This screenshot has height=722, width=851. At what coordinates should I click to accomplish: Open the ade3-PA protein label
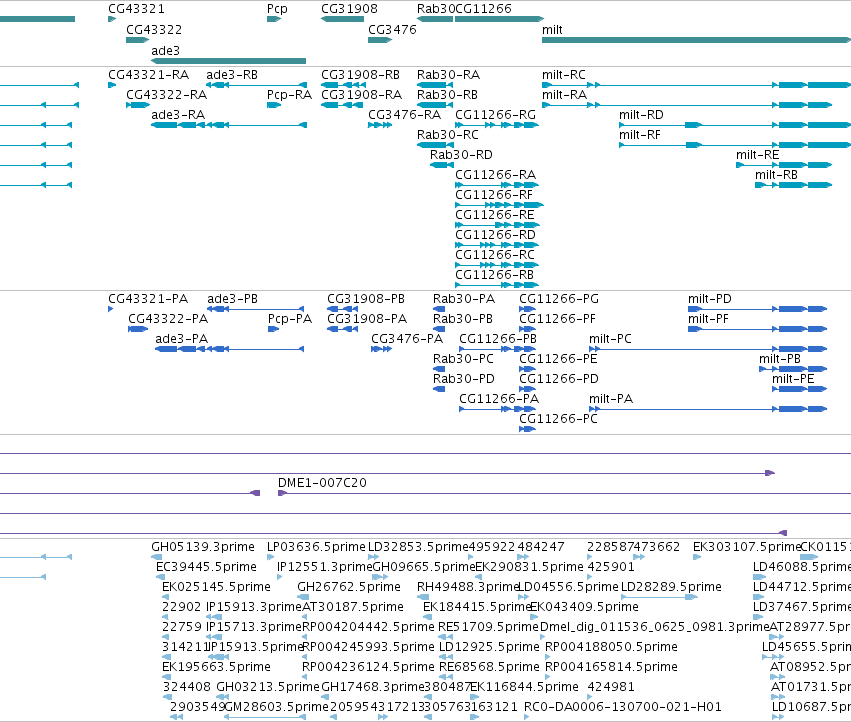(x=181, y=339)
